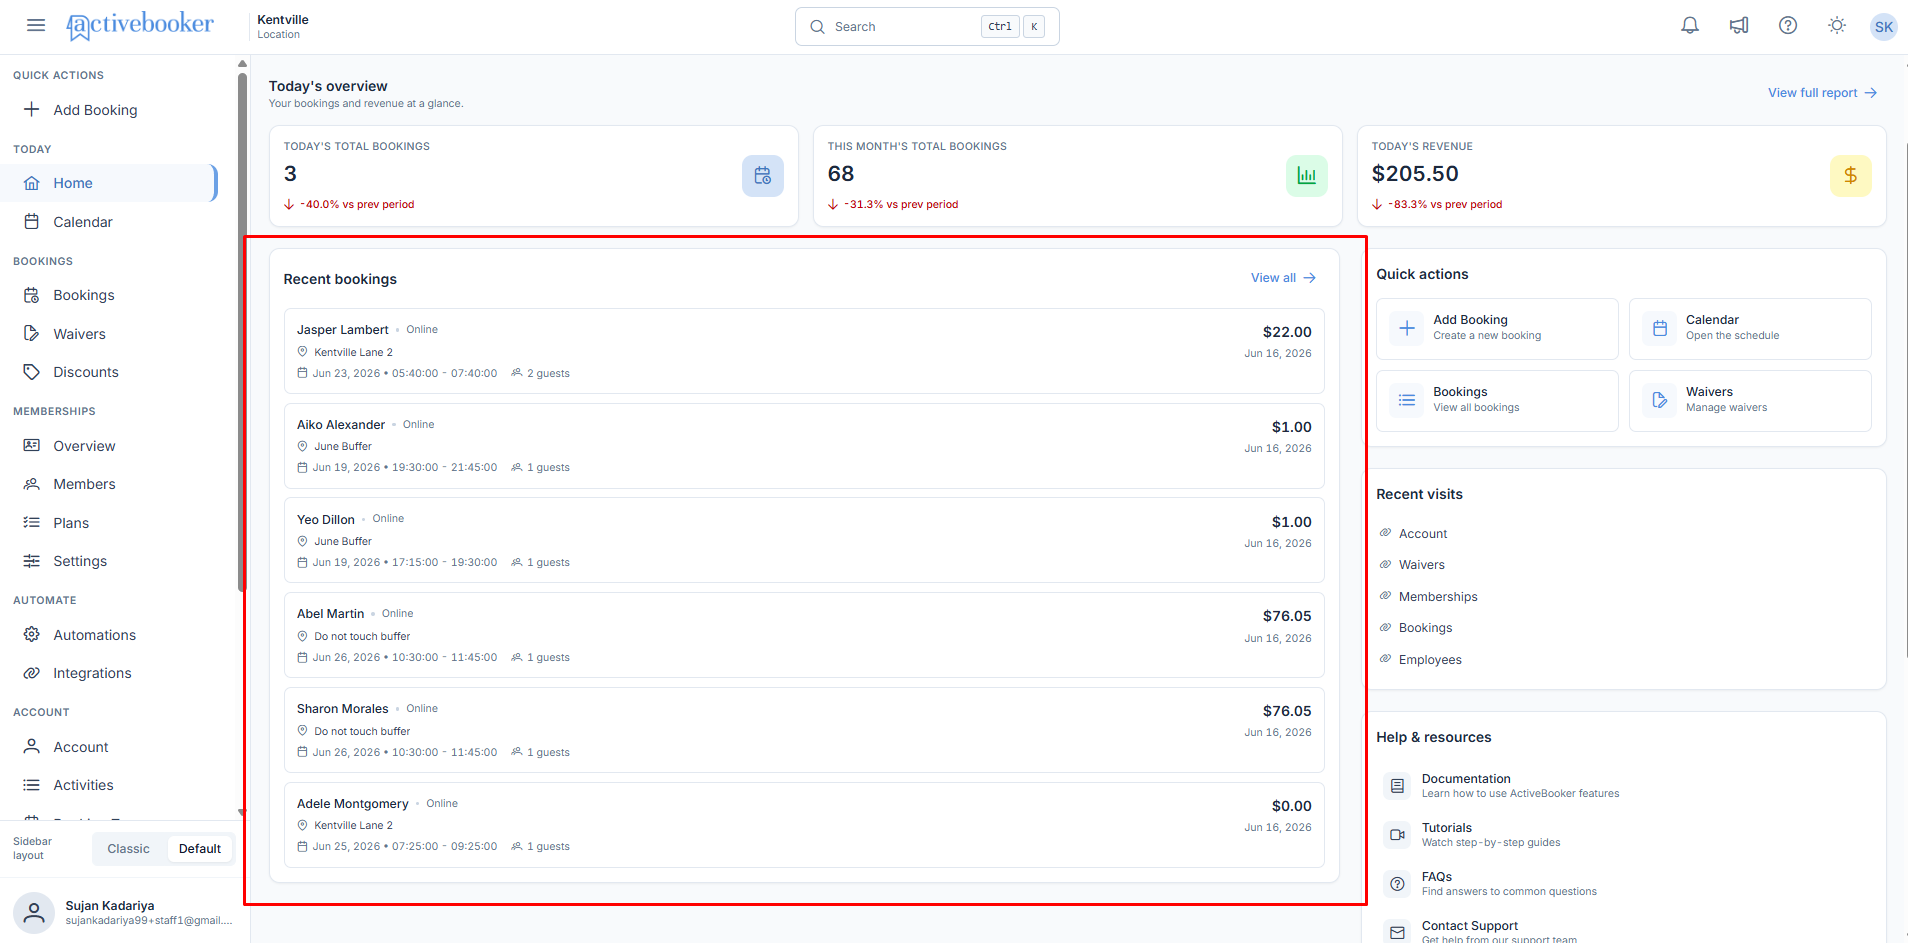This screenshot has width=1908, height=943.
Task: Click the profile avatar beside Sujan Kadariya
Action: (x=34, y=913)
